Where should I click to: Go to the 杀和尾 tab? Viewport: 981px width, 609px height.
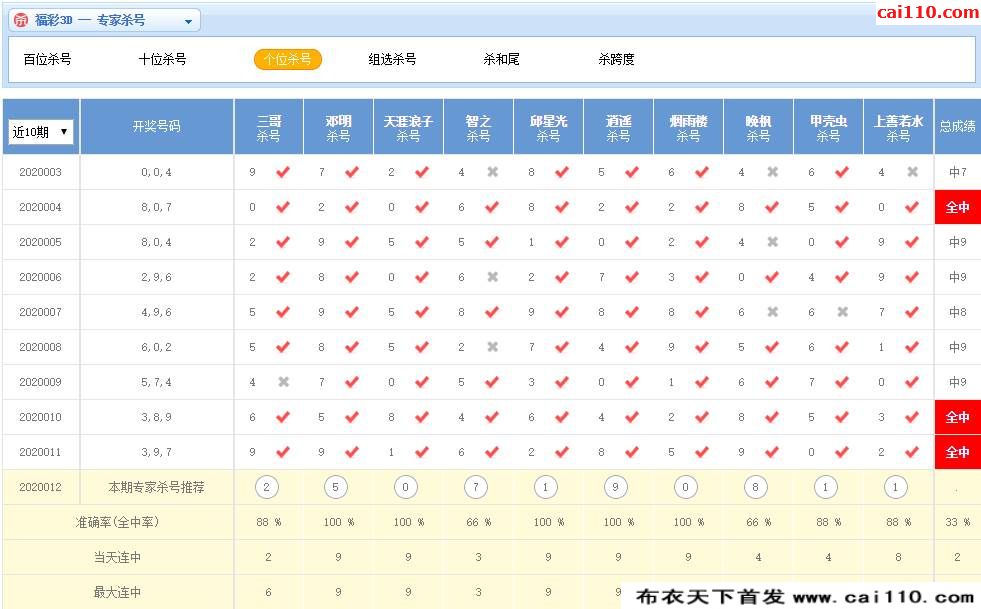click(x=501, y=59)
